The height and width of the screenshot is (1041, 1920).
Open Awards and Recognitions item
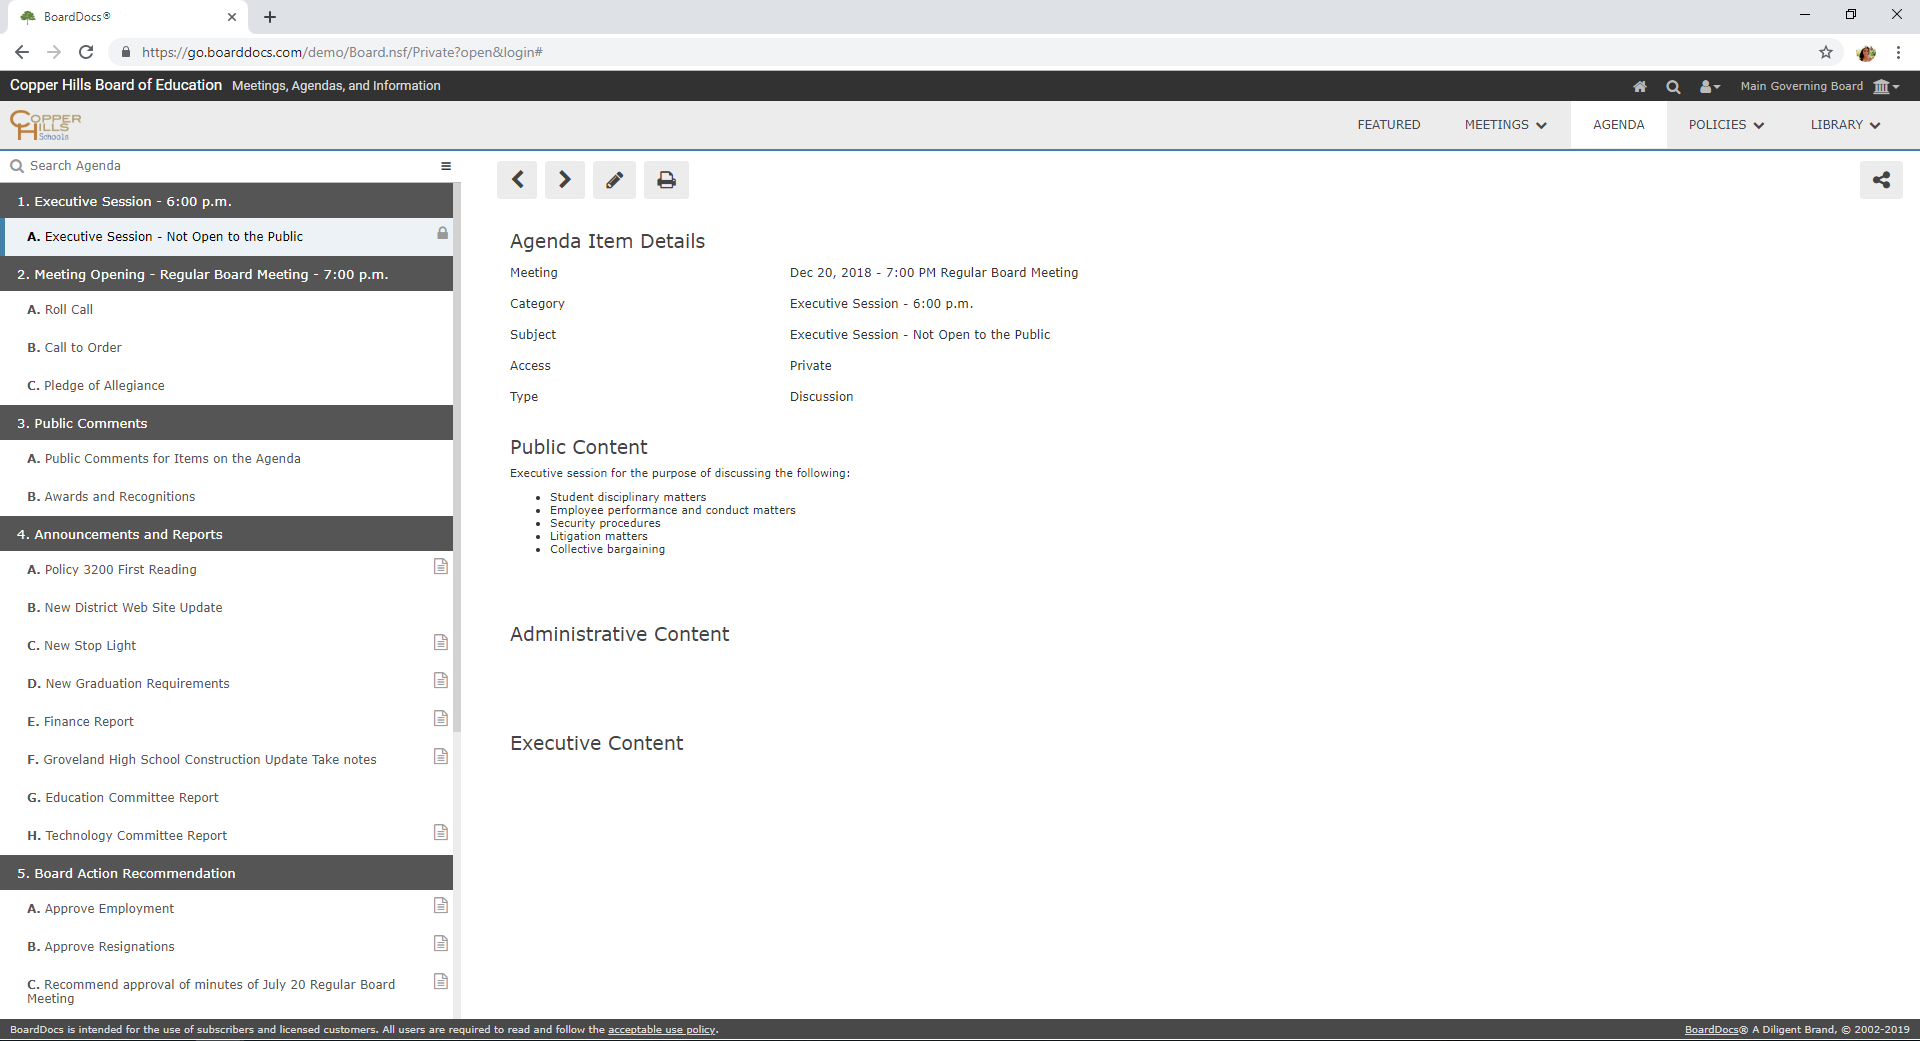226,497
